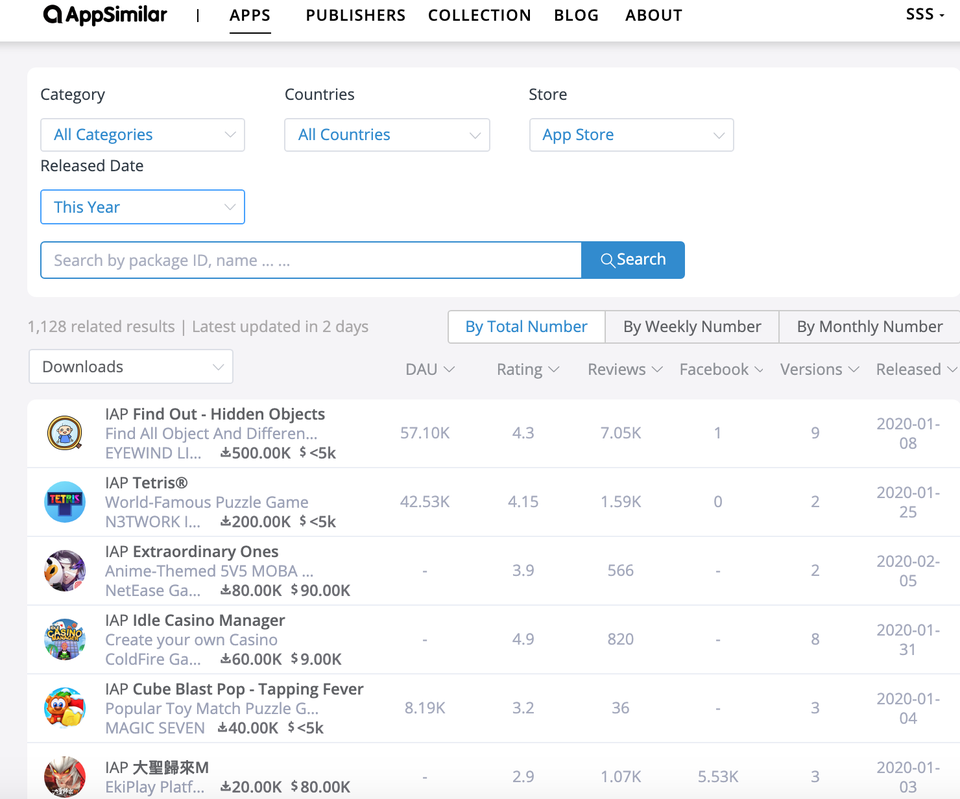Click the DAU value 57.10K
This screenshot has height=799, width=960.
[425, 433]
